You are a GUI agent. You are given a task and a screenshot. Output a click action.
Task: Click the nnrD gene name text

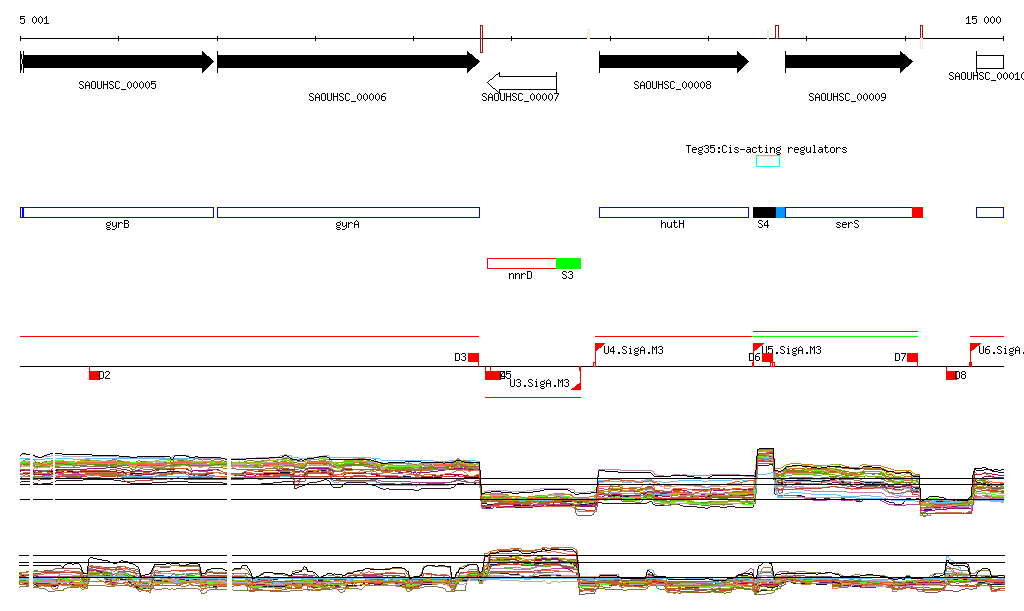520,275
